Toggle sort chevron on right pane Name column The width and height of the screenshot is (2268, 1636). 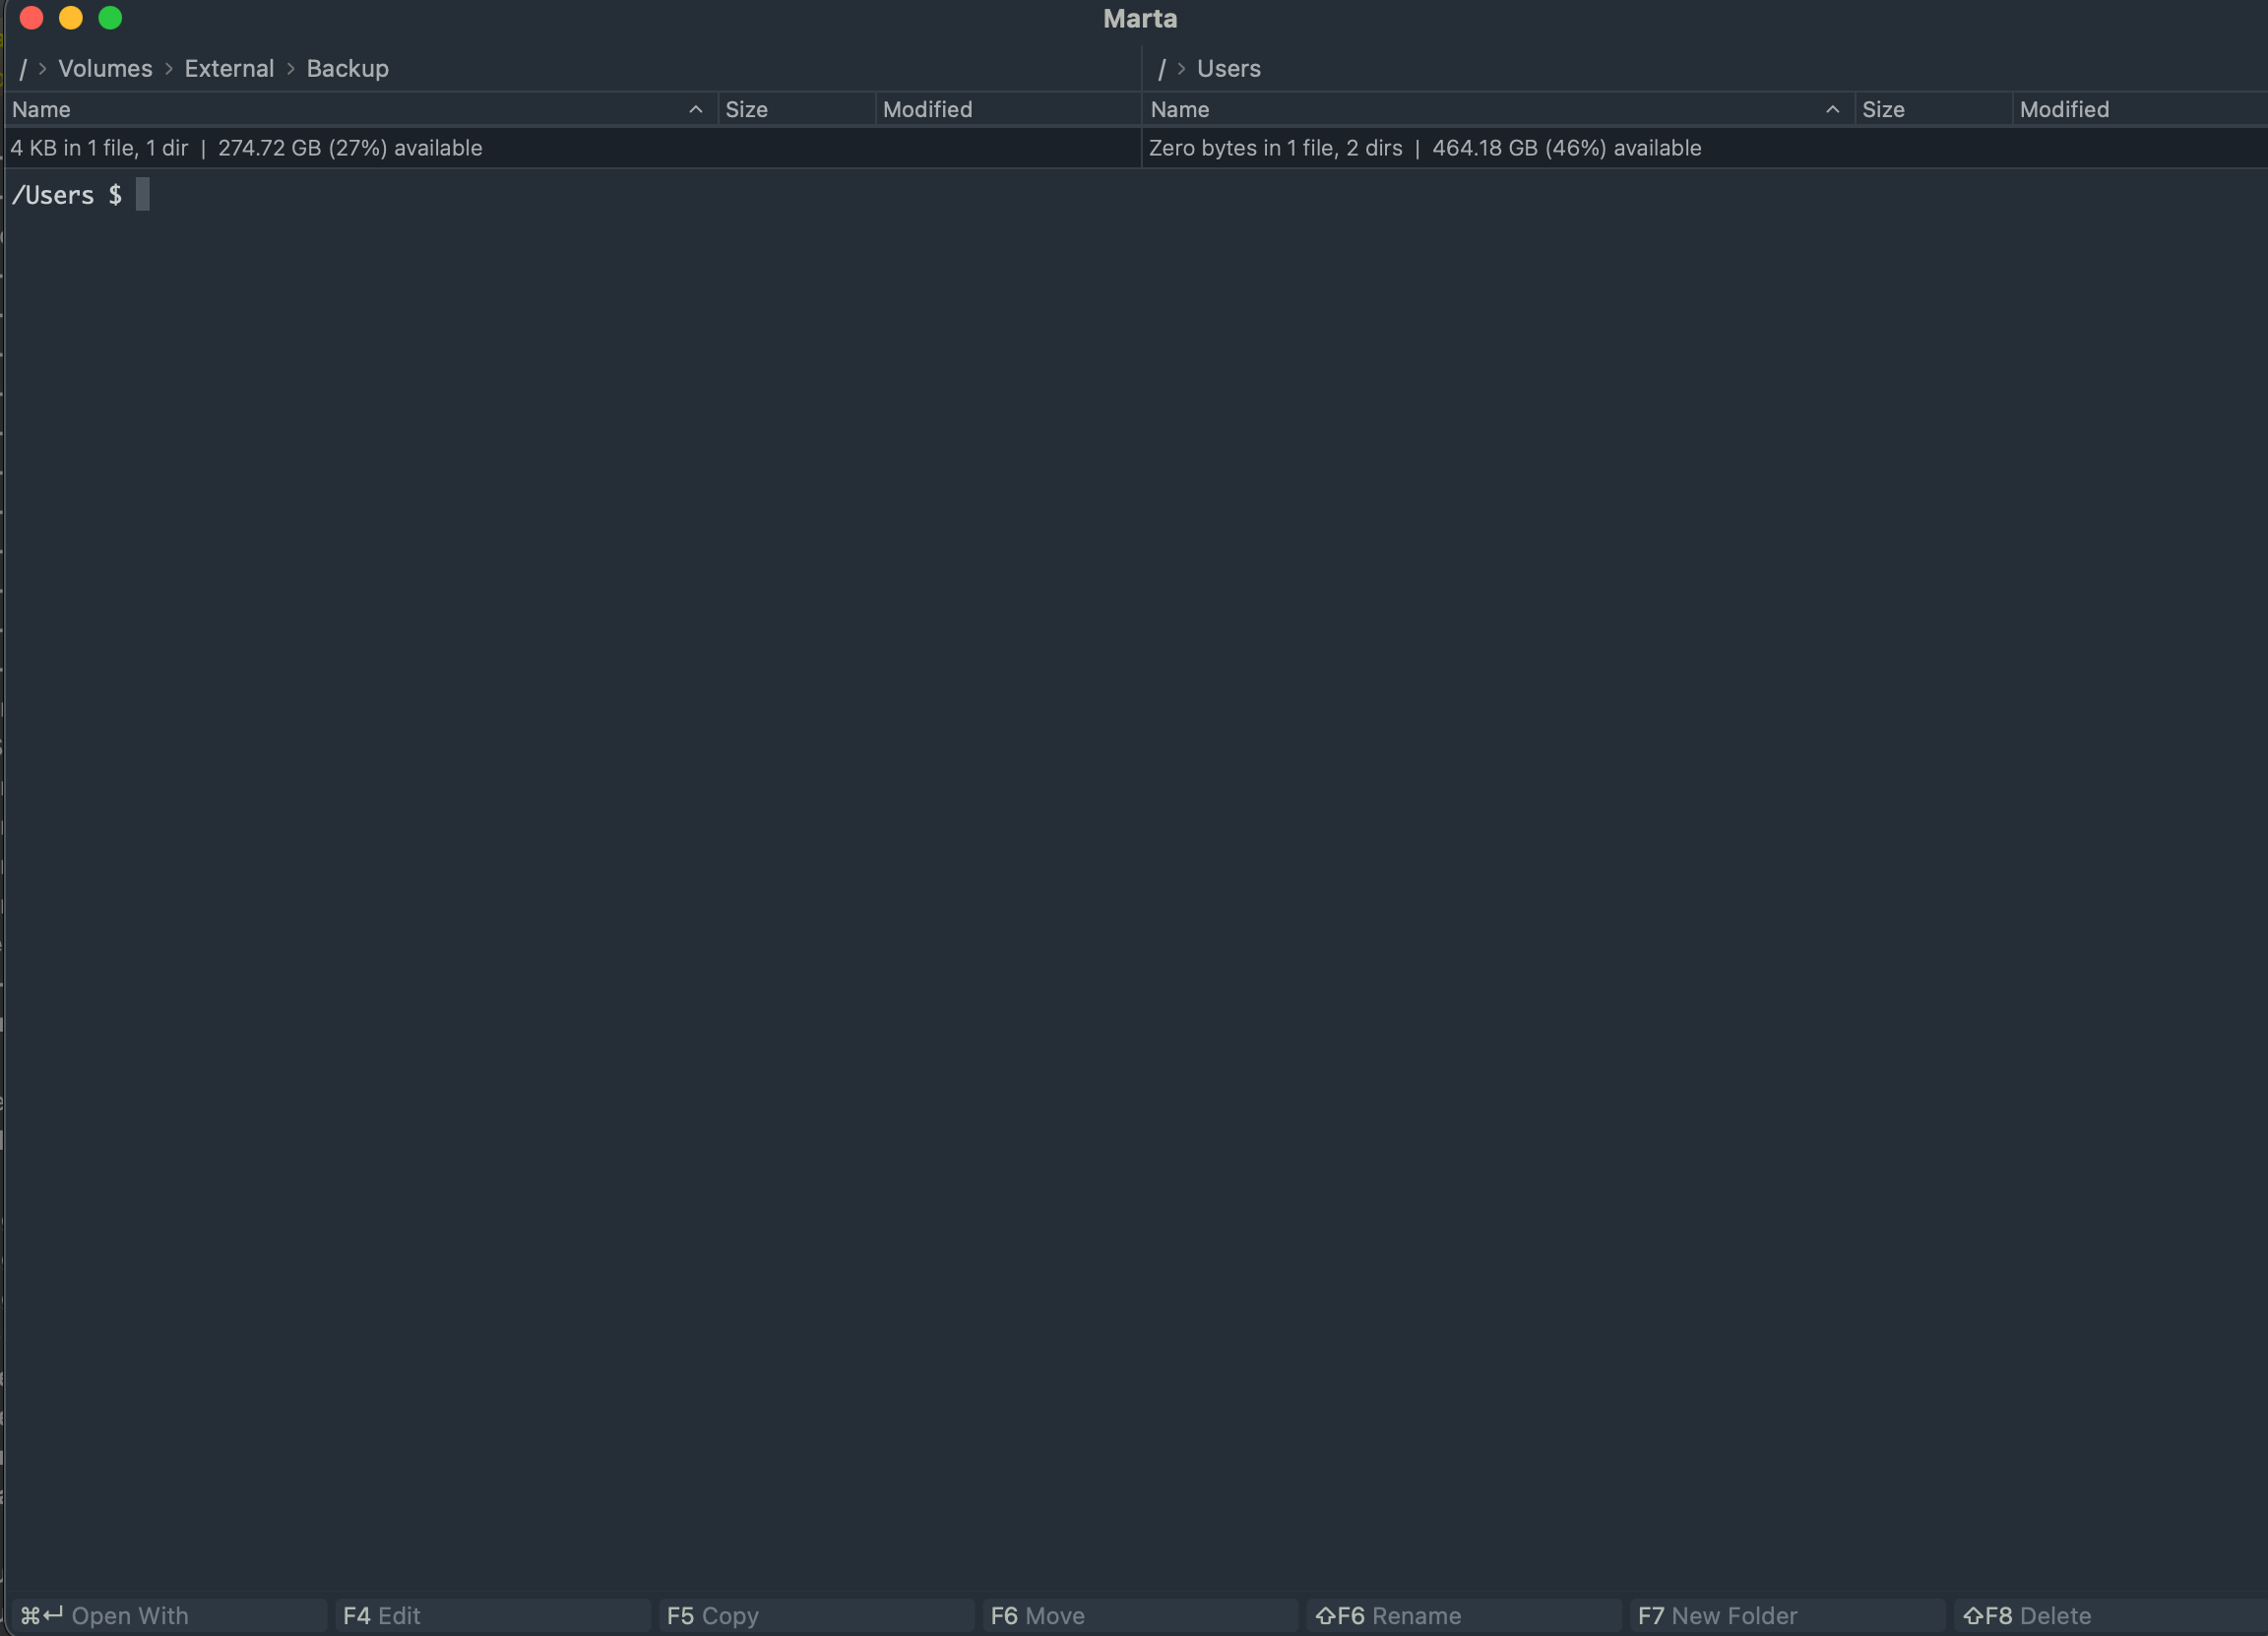pyautogui.click(x=1833, y=109)
